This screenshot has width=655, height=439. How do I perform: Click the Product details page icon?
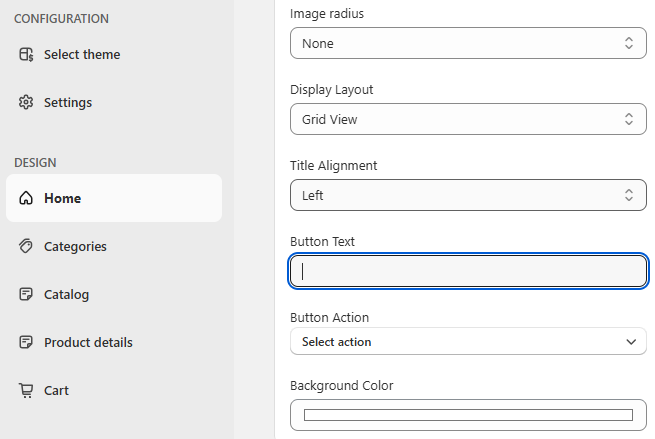(26, 342)
